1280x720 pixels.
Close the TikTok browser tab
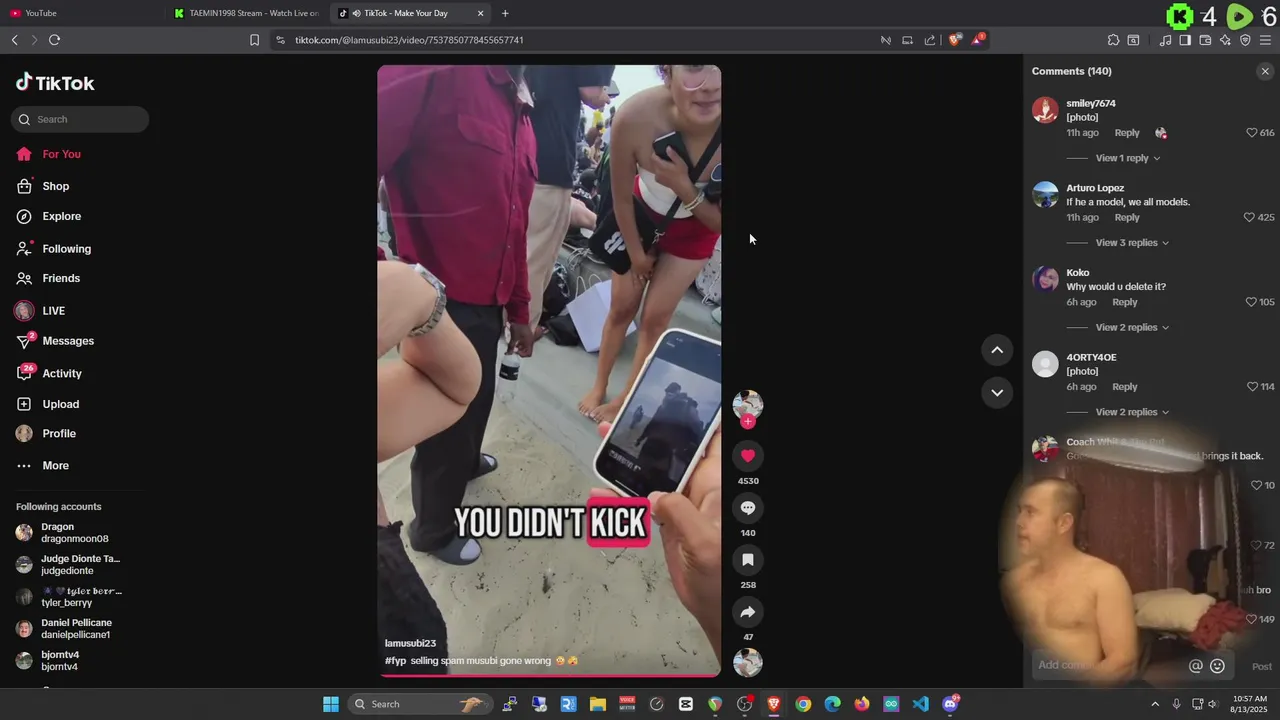pos(481,13)
